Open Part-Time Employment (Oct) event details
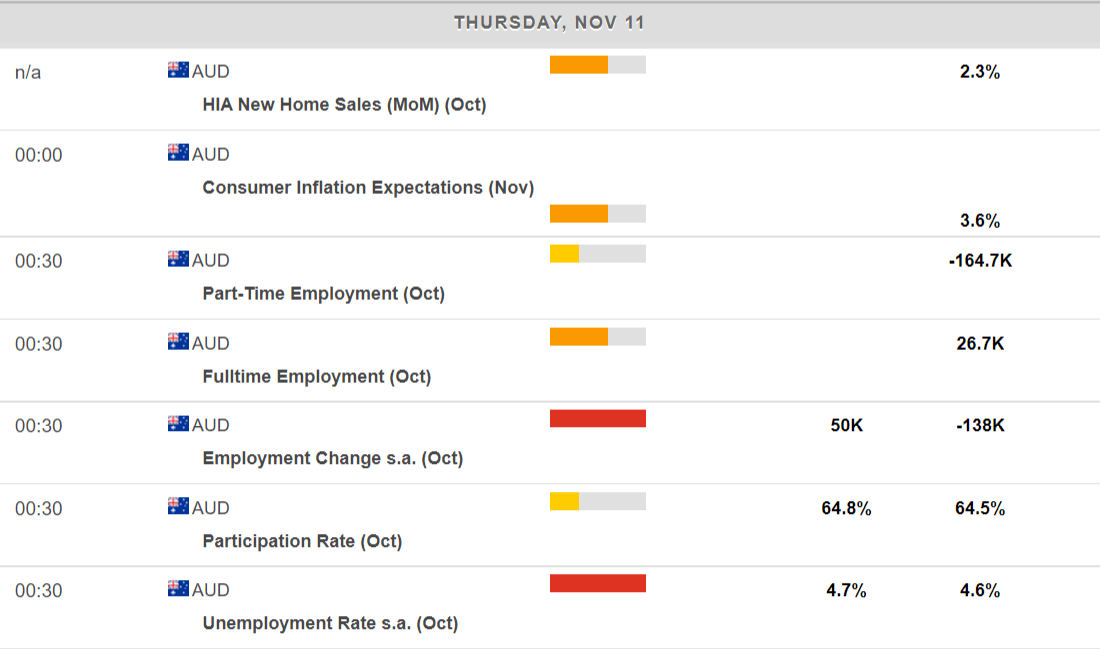 (323, 293)
